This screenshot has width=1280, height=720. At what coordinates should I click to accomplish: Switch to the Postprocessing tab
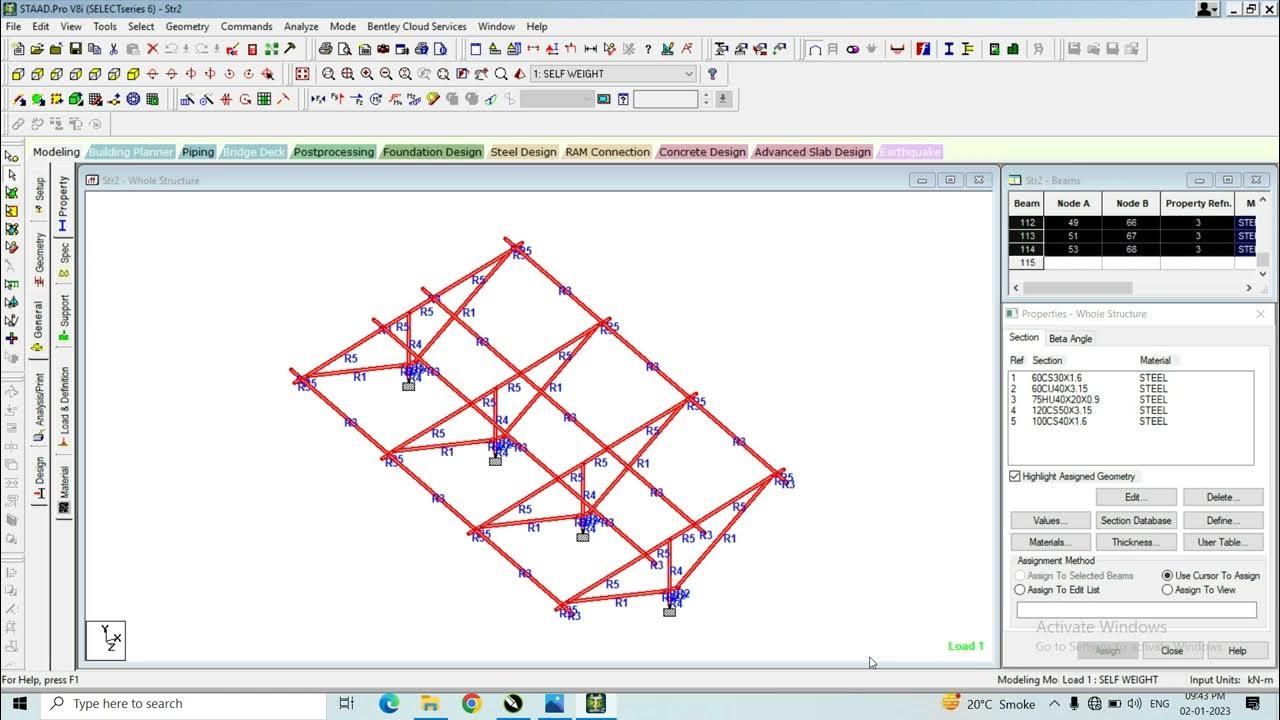334,152
